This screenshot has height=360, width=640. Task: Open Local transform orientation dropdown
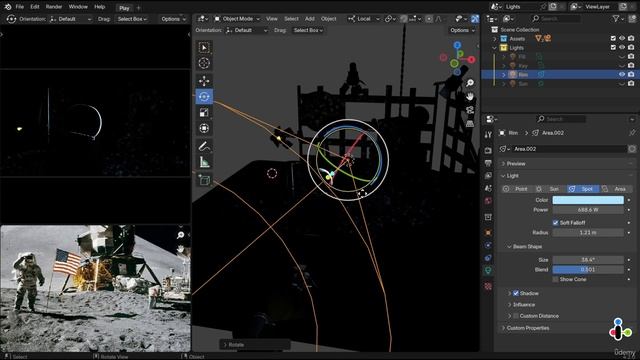coord(364,19)
